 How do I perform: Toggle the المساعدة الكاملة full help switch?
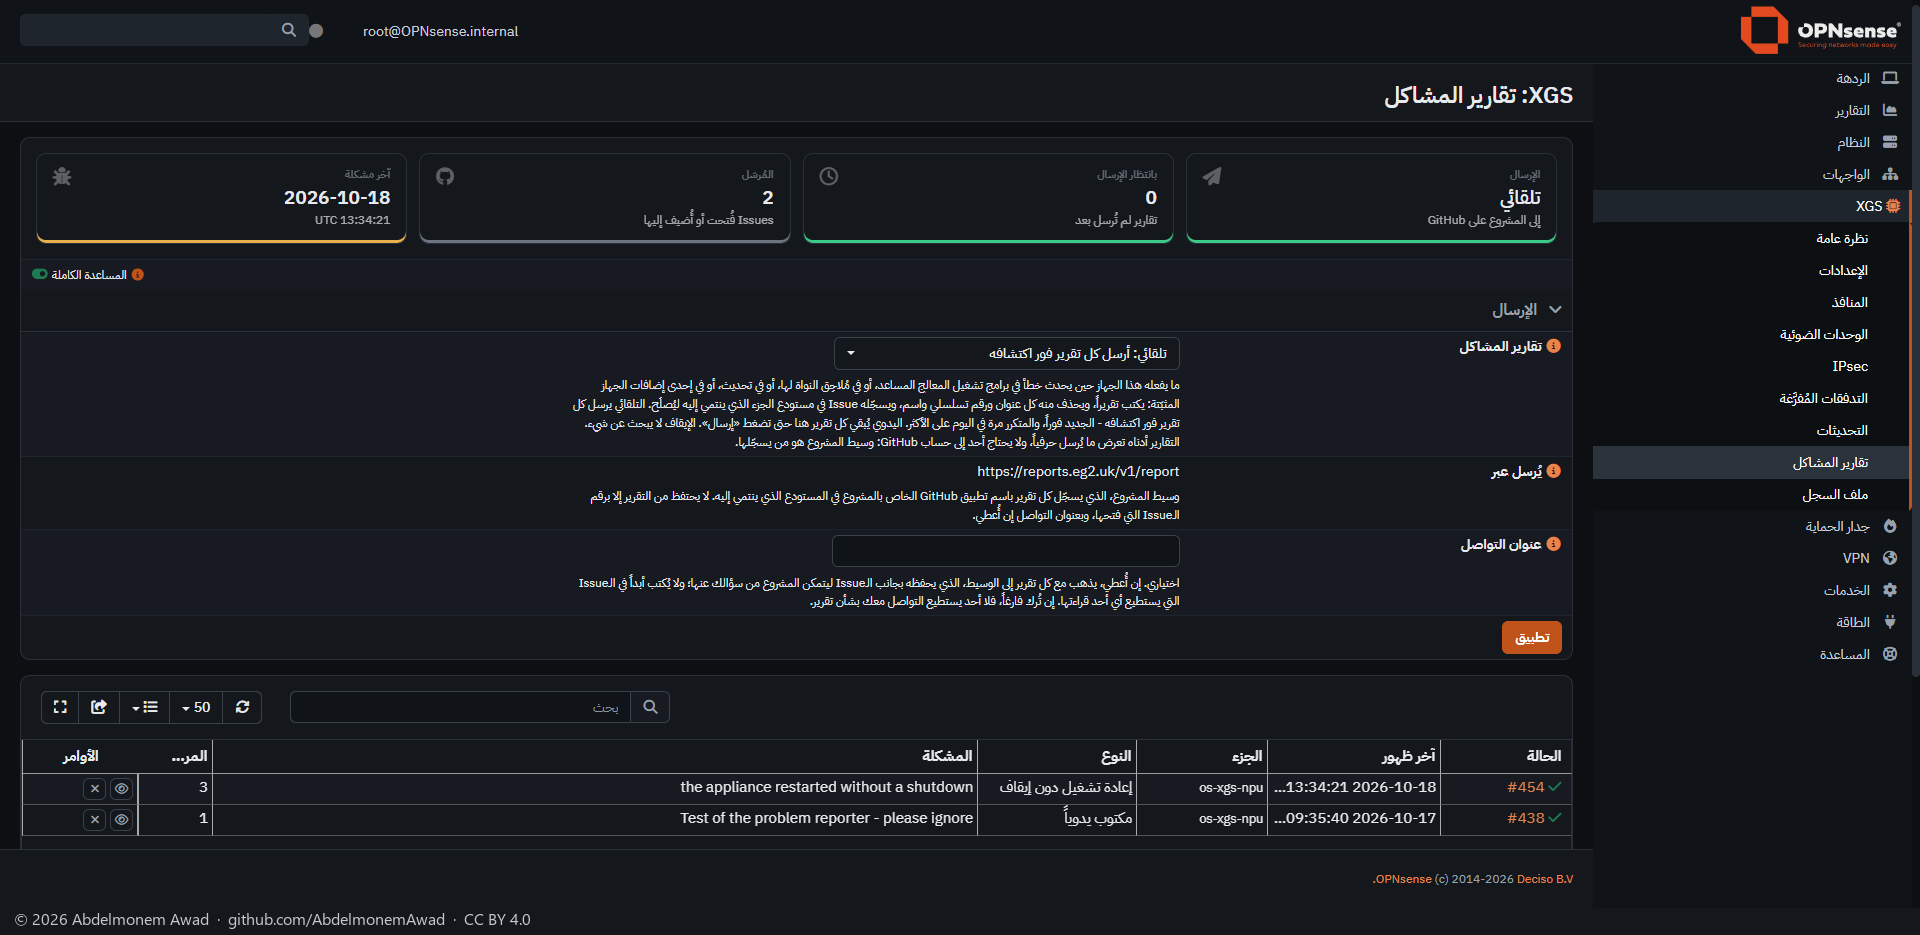[x=40, y=274]
